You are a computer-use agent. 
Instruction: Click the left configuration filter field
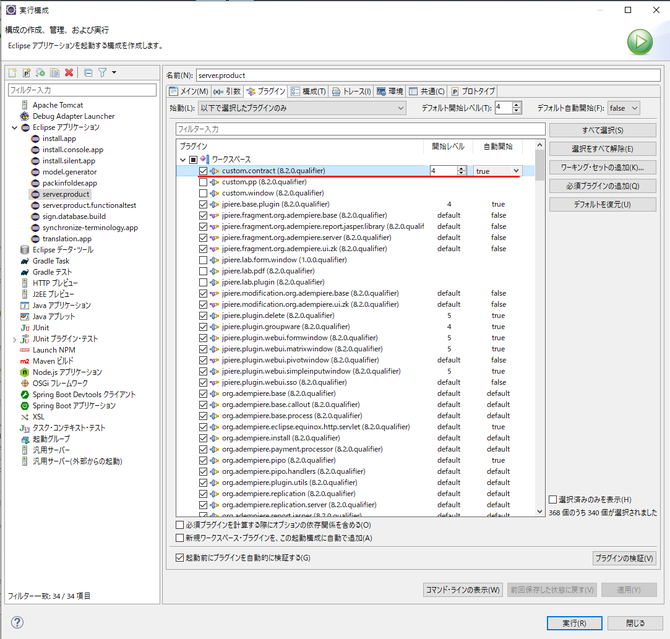[x=82, y=90]
